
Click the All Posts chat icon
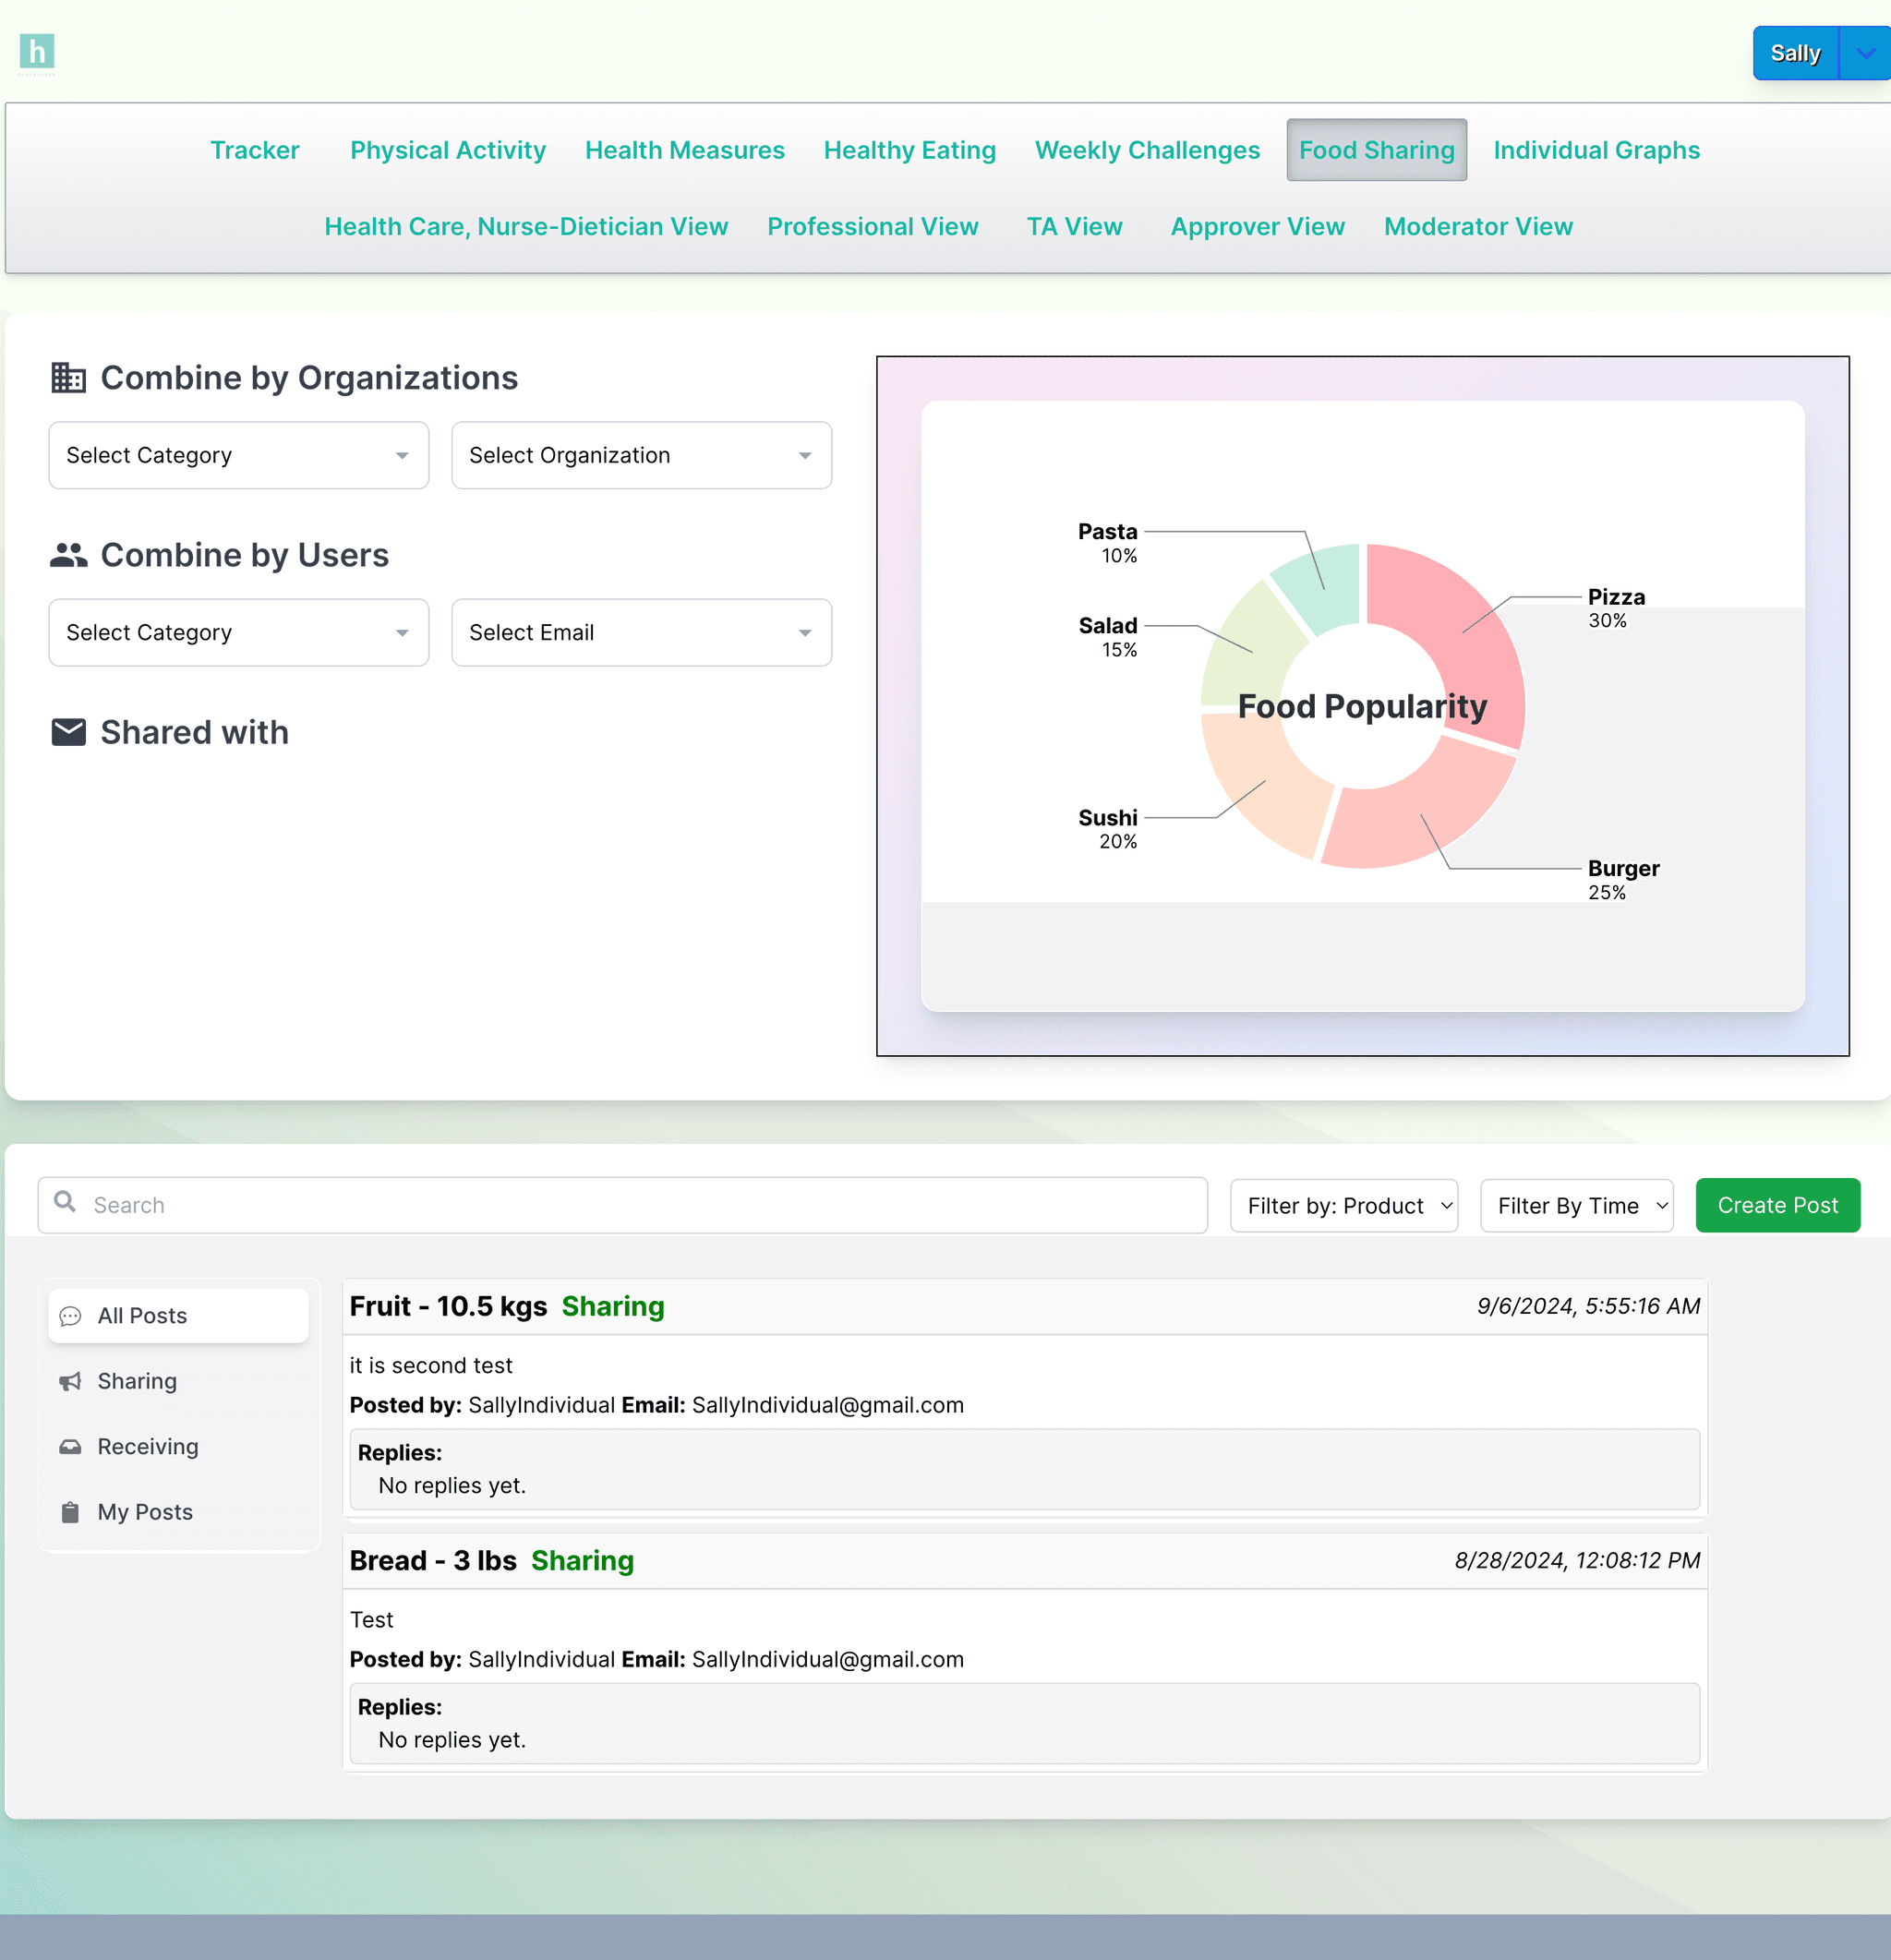(70, 1315)
